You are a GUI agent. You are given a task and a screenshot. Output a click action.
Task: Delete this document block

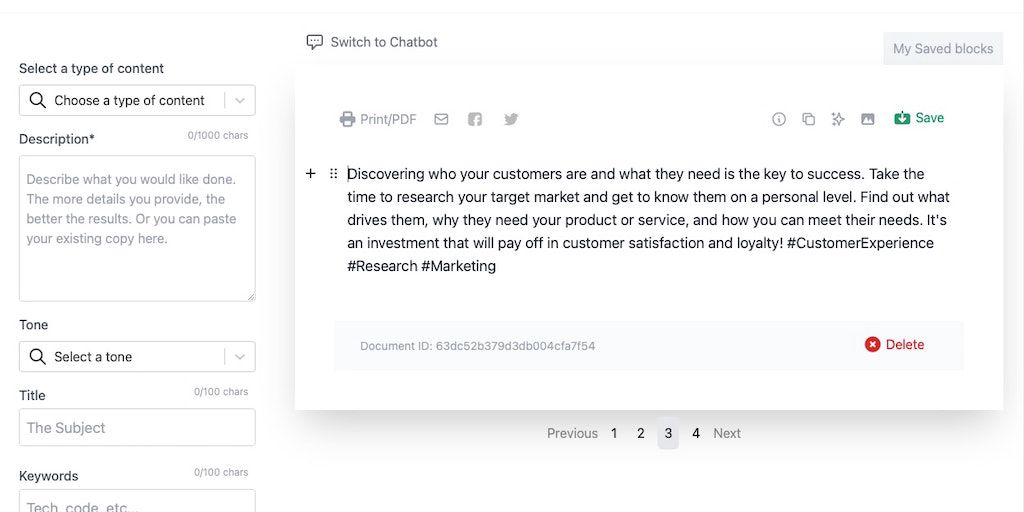(x=894, y=344)
